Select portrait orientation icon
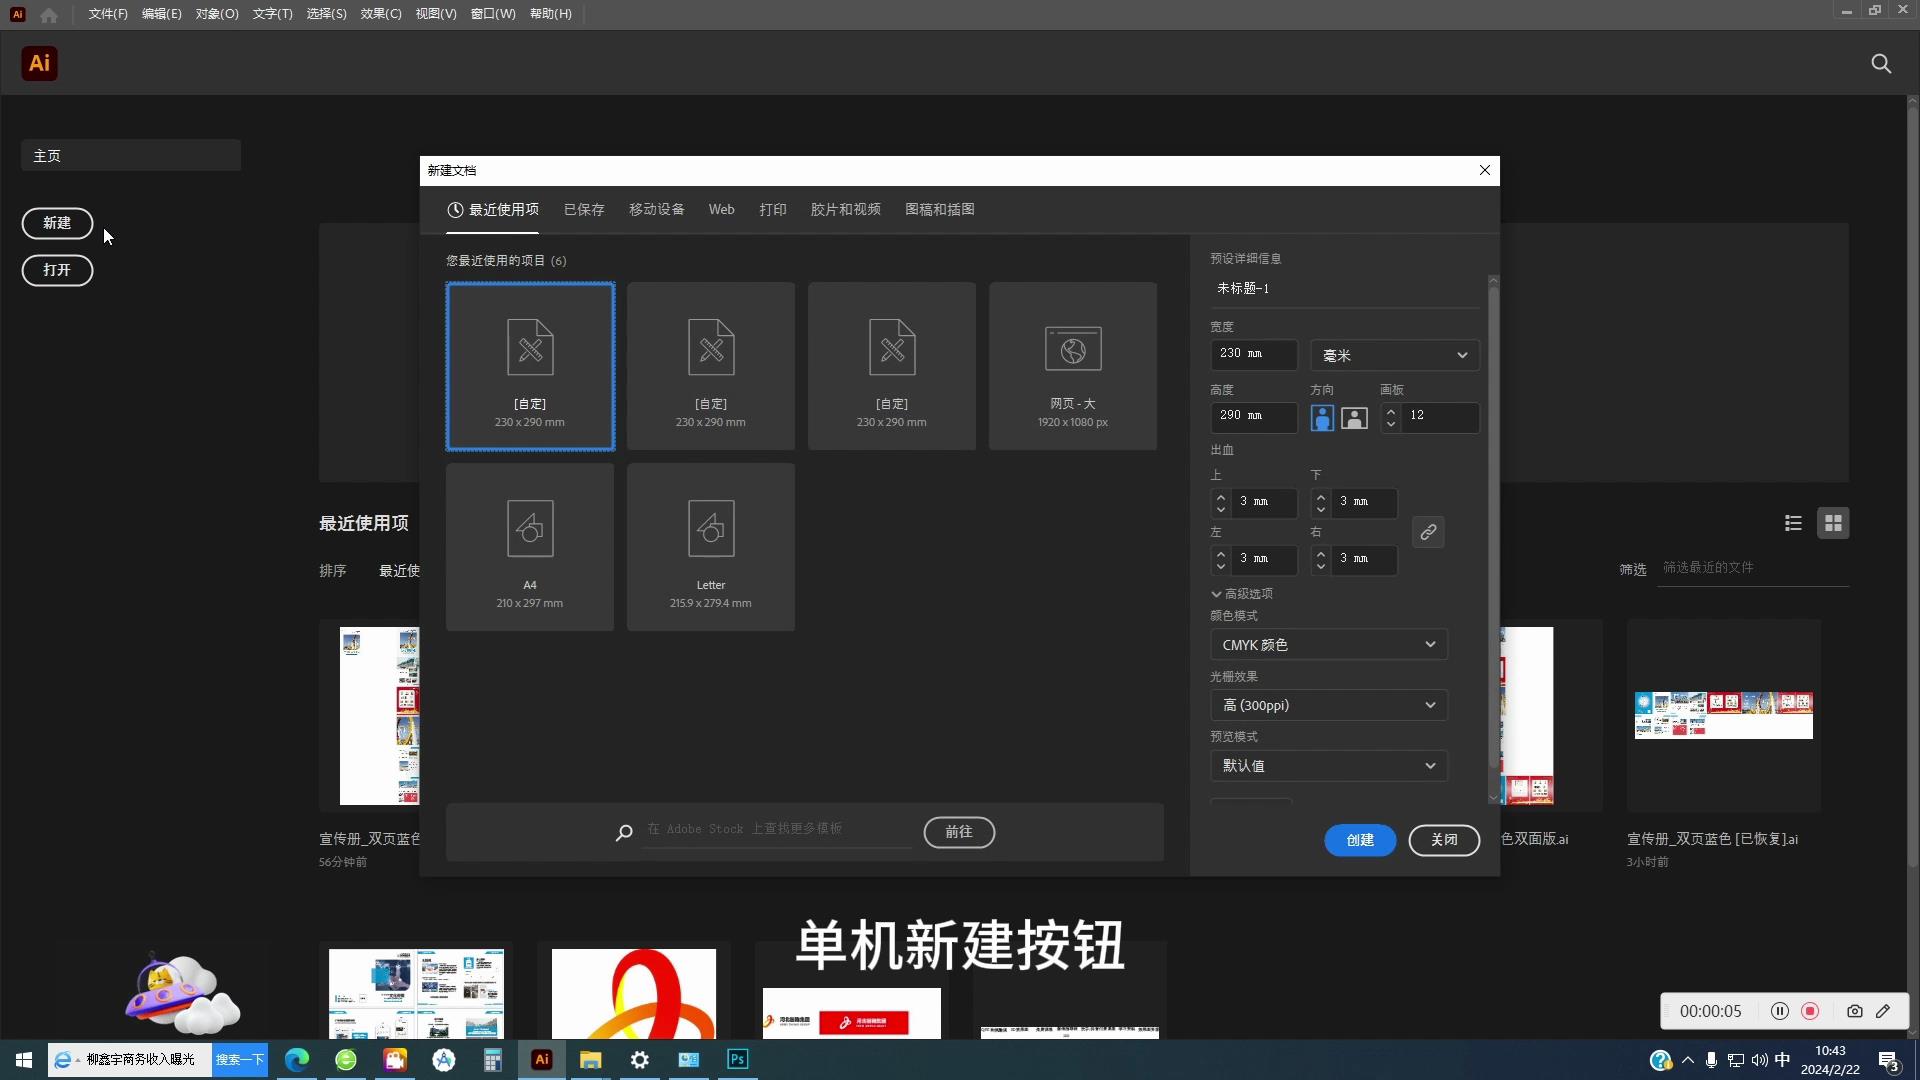This screenshot has height=1080, width=1920. [1322, 418]
